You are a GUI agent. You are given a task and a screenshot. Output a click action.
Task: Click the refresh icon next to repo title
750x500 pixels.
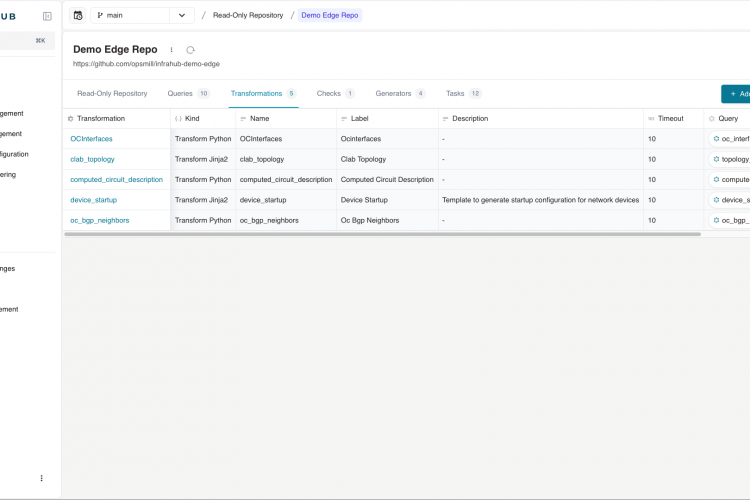190,50
